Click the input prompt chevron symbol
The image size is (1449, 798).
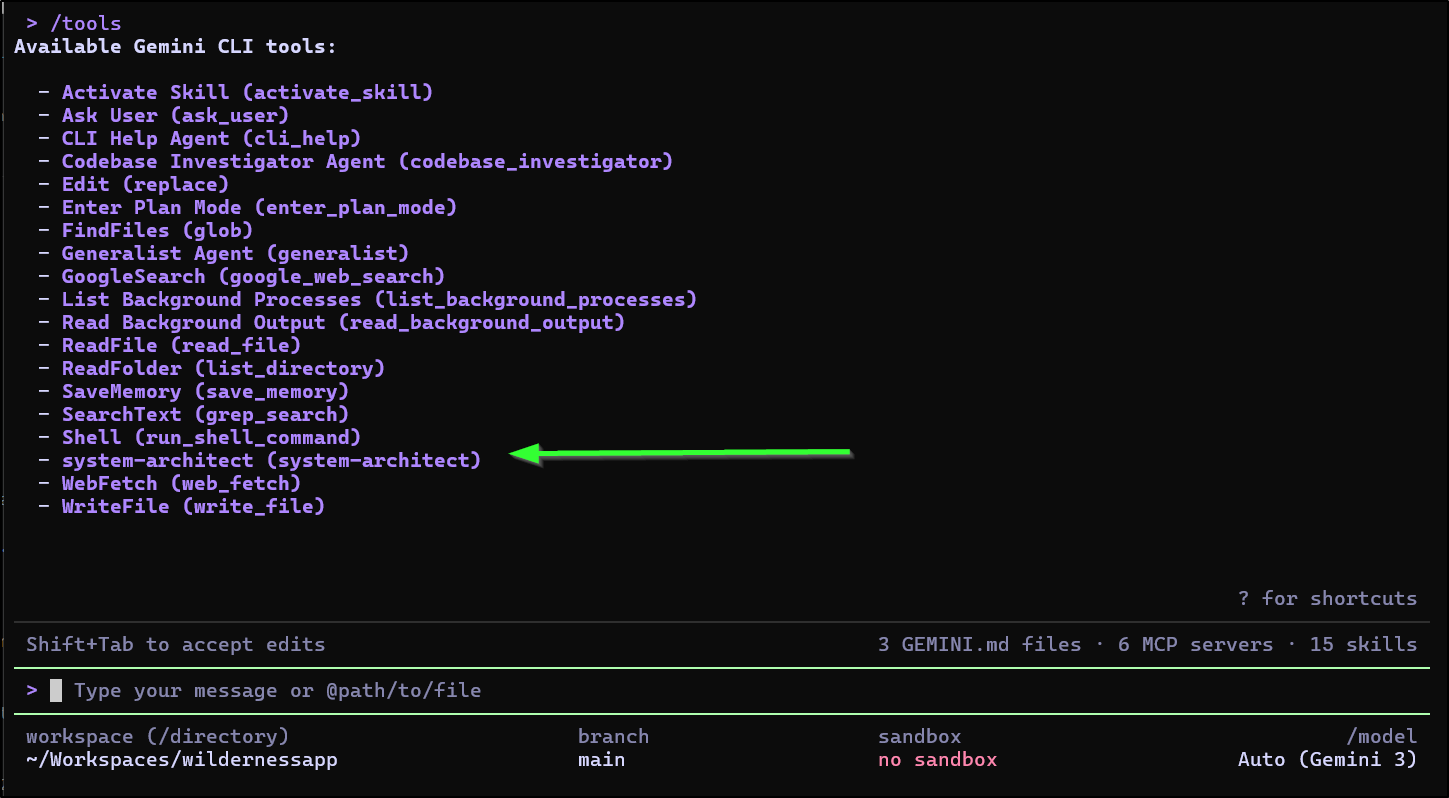click(x=32, y=690)
